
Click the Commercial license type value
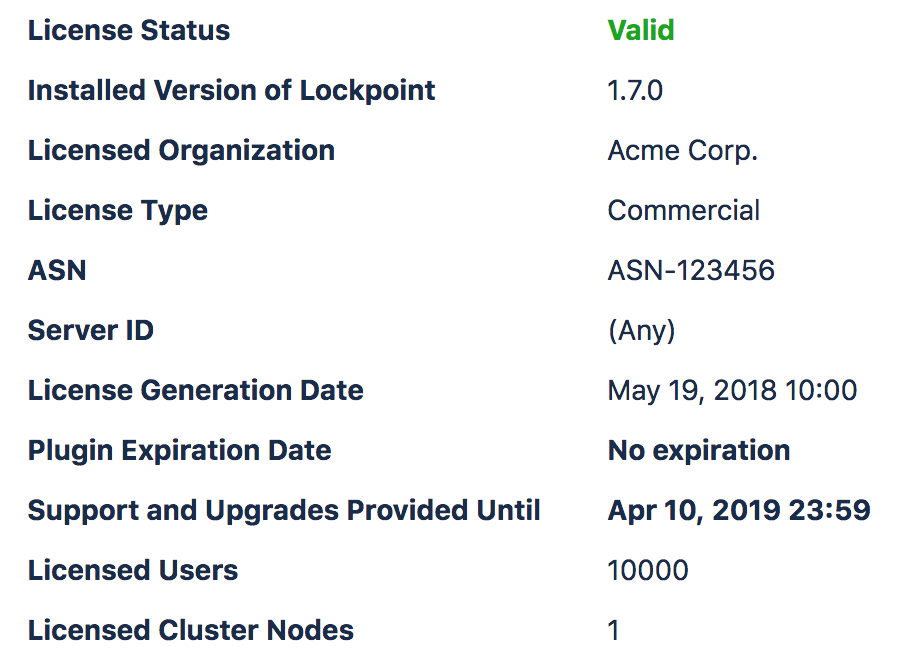point(684,210)
